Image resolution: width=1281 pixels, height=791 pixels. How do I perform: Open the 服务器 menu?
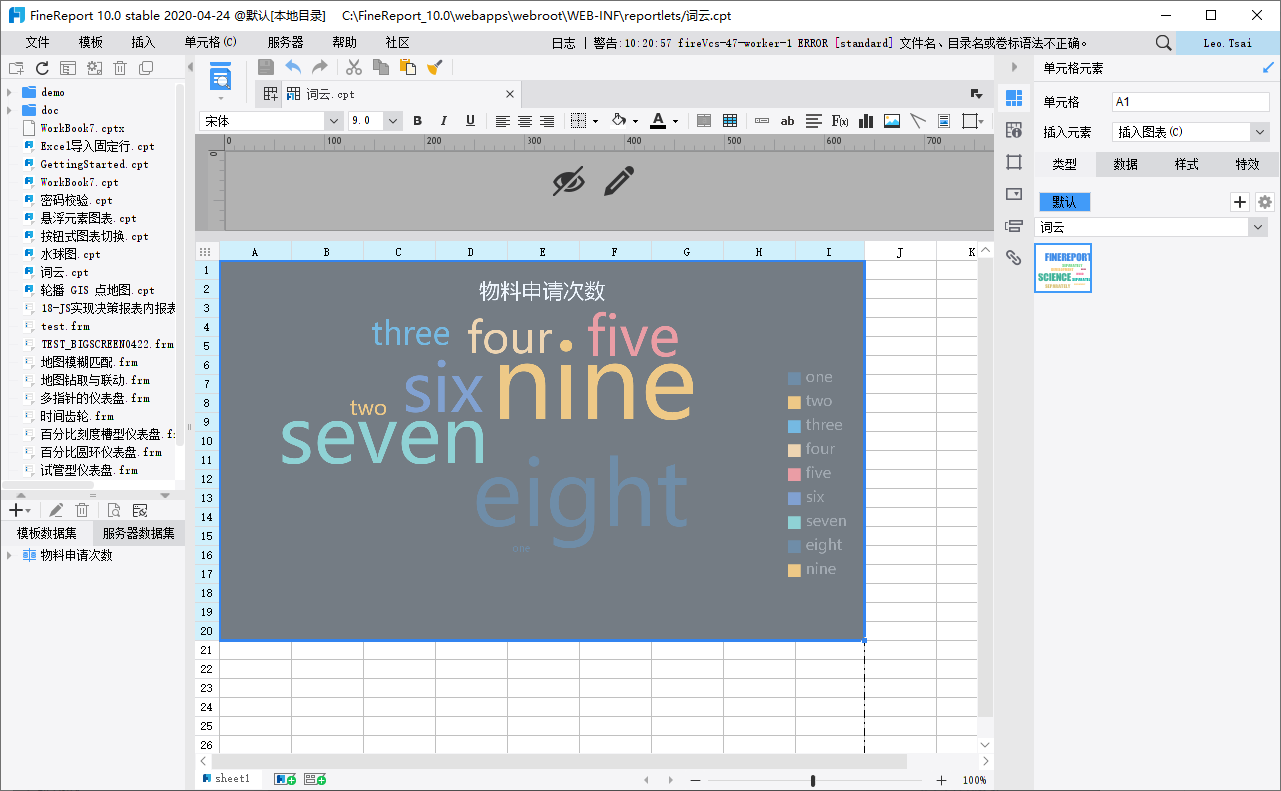tap(285, 43)
